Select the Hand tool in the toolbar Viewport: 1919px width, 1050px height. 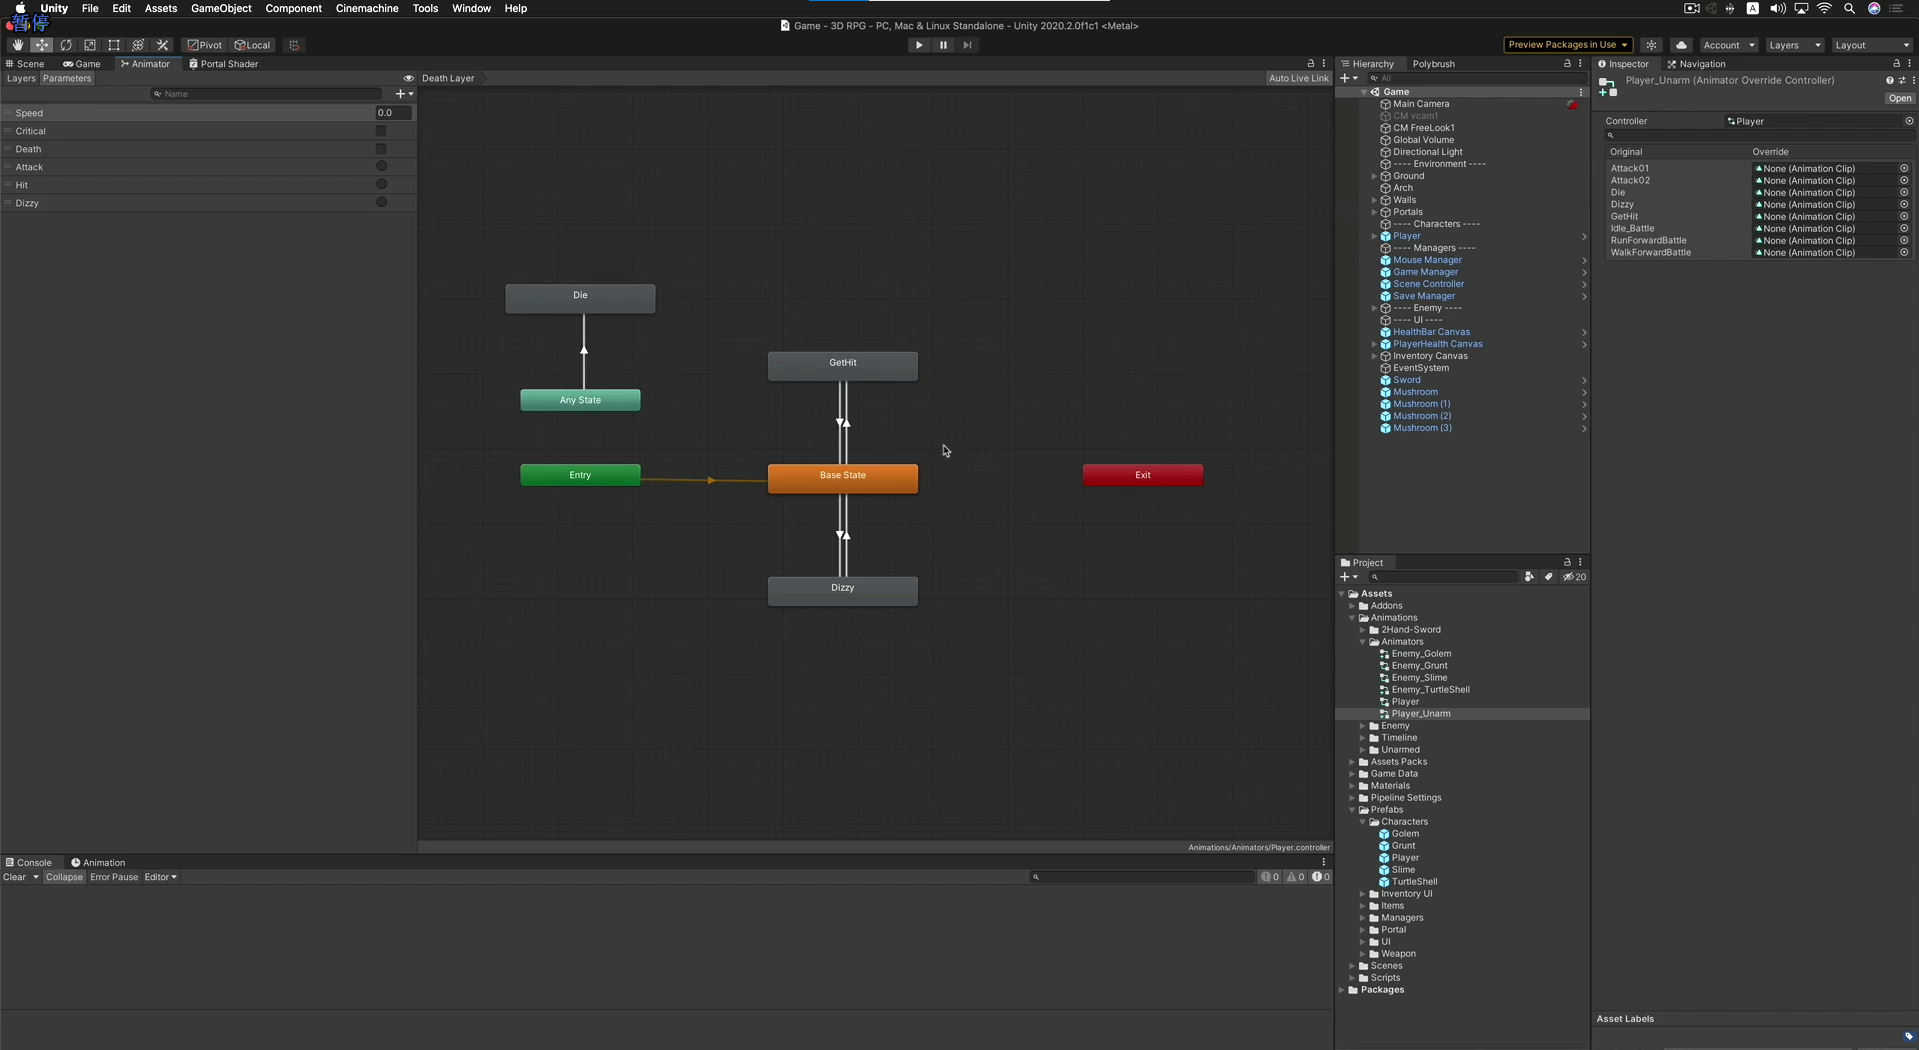pyautogui.click(x=17, y=45)
